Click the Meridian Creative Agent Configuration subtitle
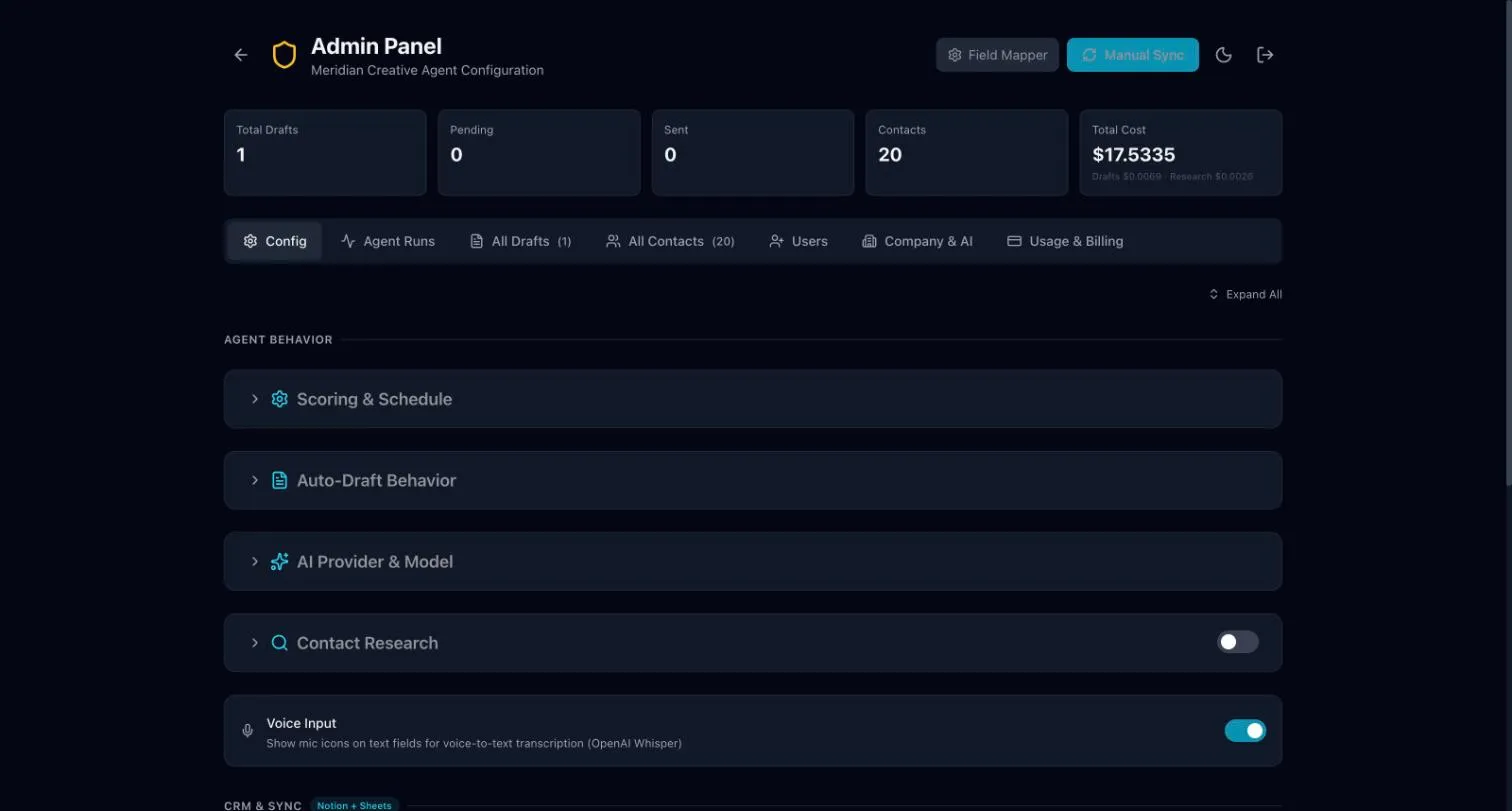The image size is (1512, 811). [x=427, y=71]
